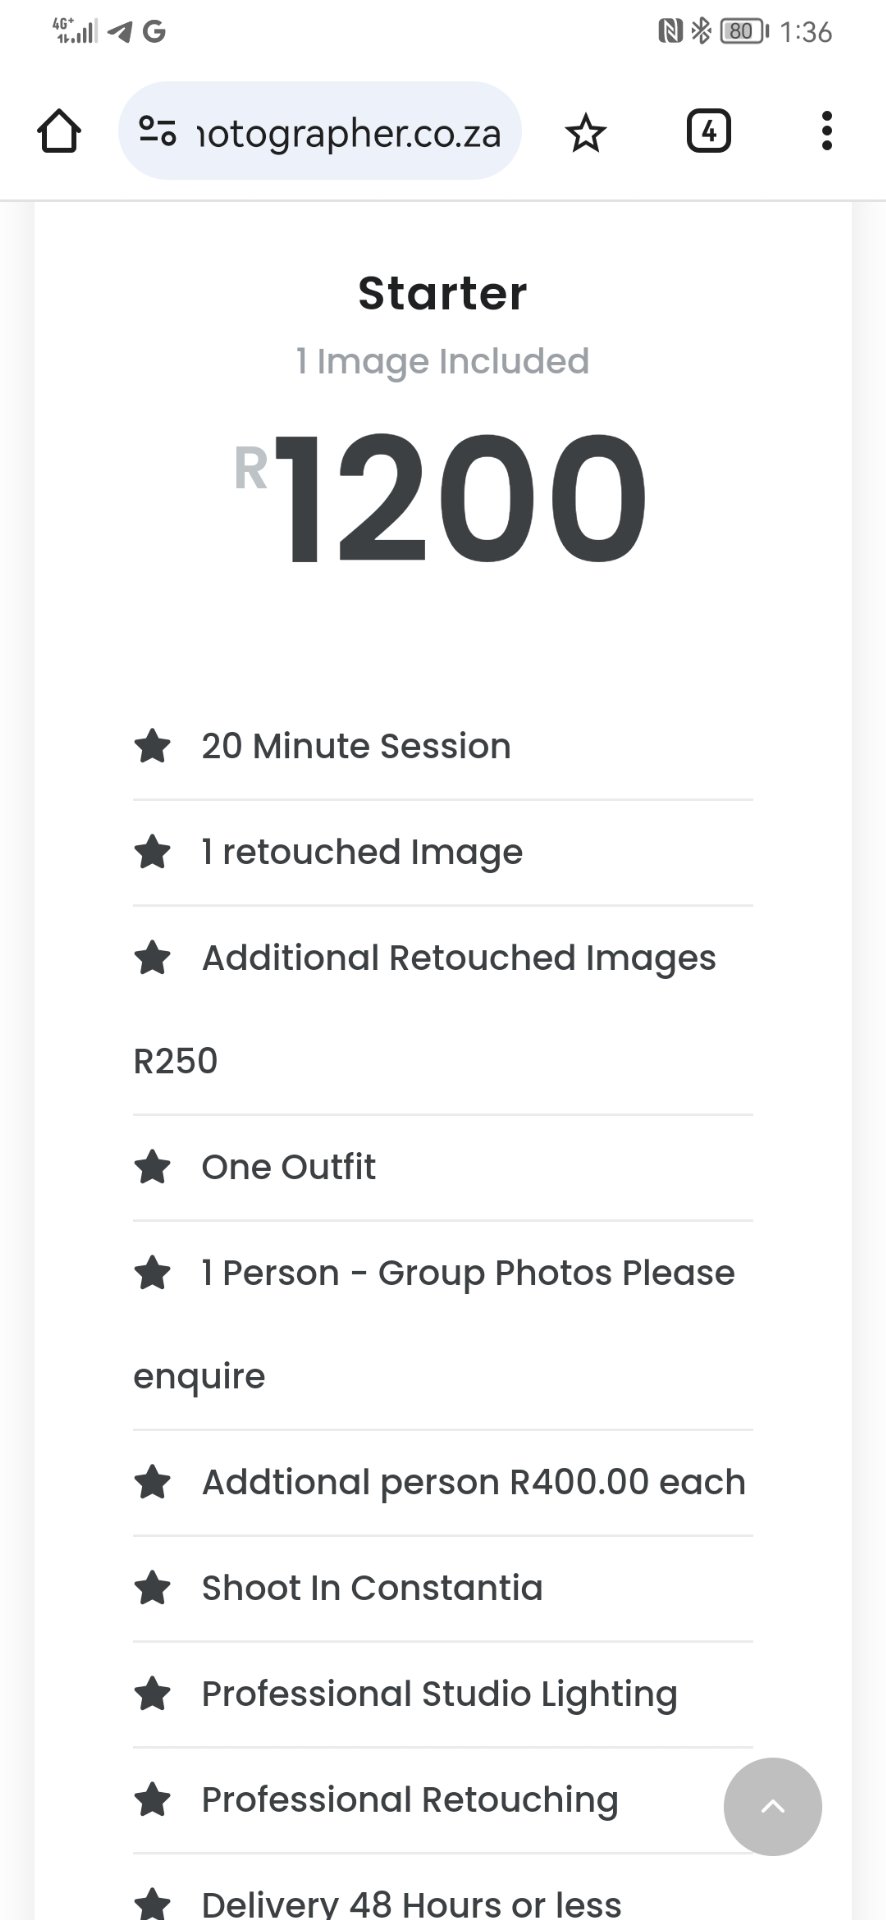This screenshot has width=886, height=1920.
Task: Tap the R1200 price text
Action: [442, 497]
